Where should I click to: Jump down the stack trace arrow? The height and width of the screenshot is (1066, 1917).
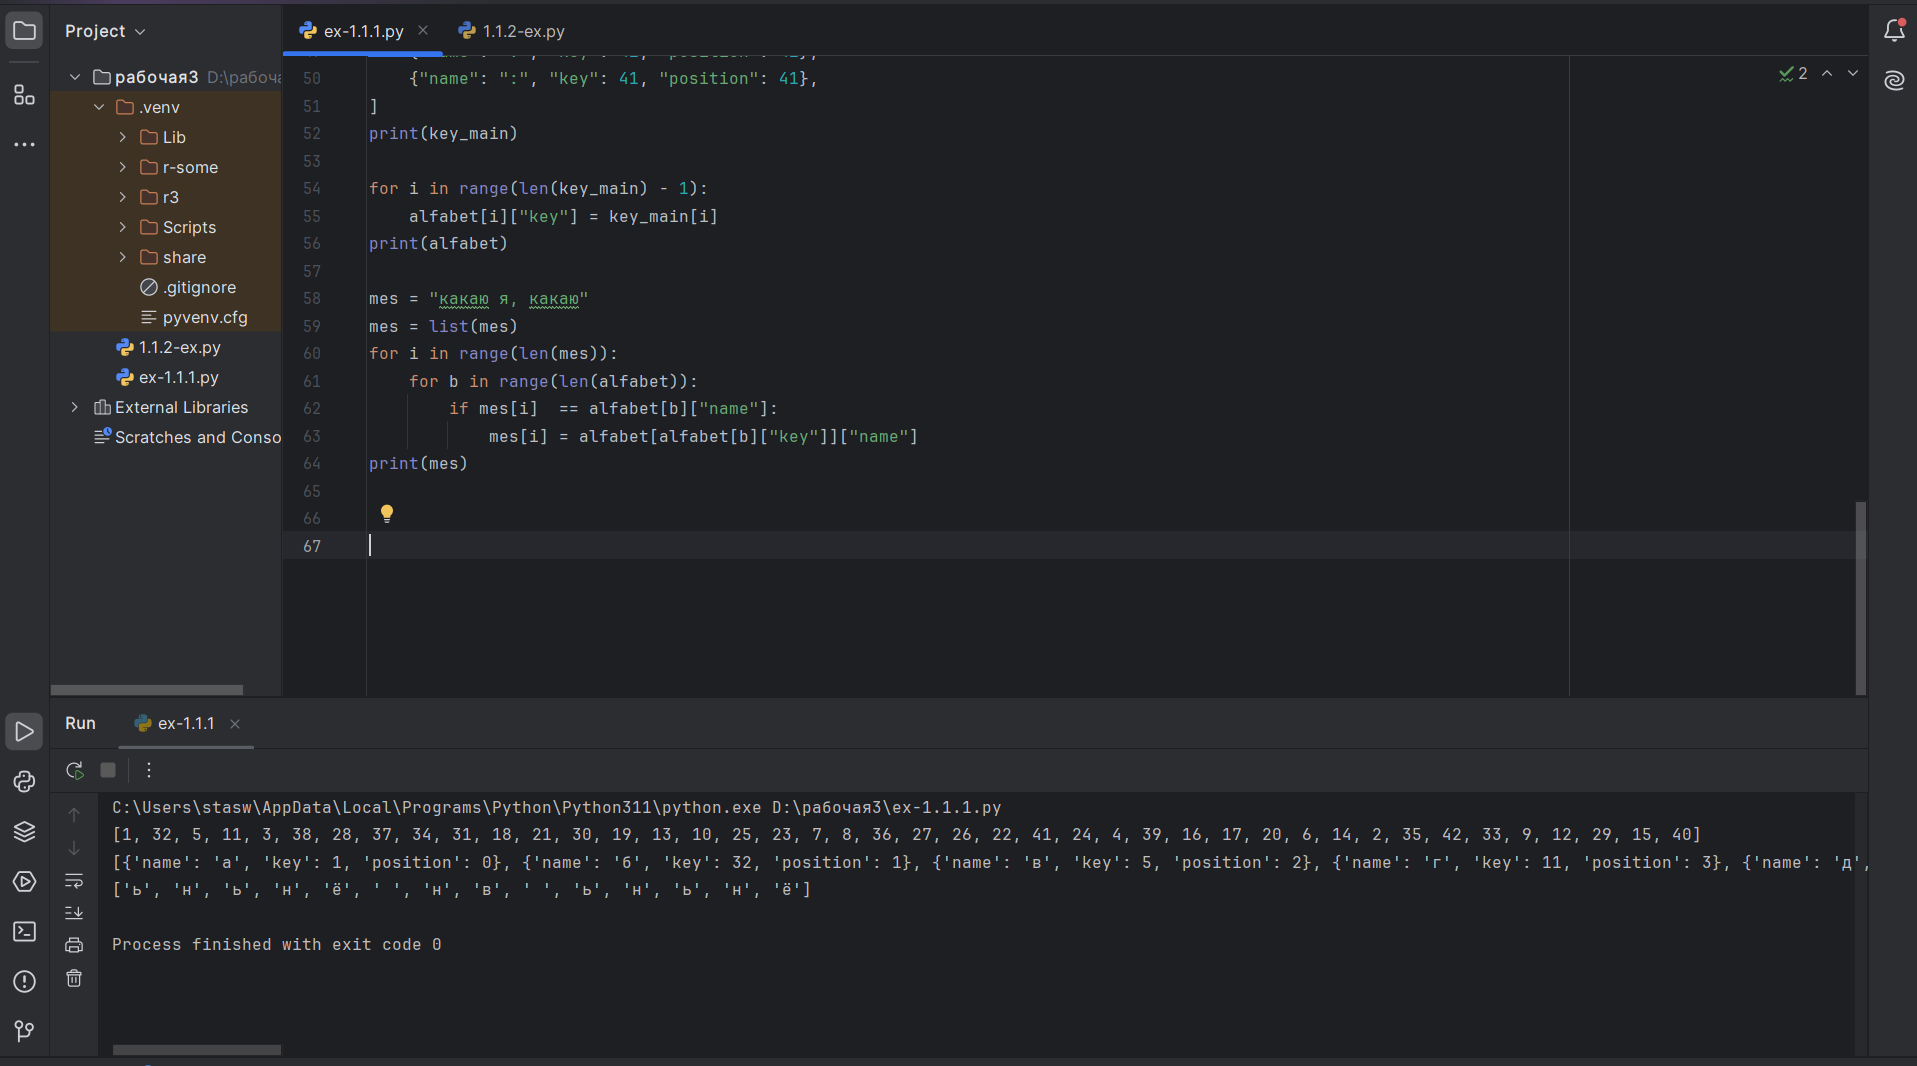pyautogui.click(x=74, y=848)
